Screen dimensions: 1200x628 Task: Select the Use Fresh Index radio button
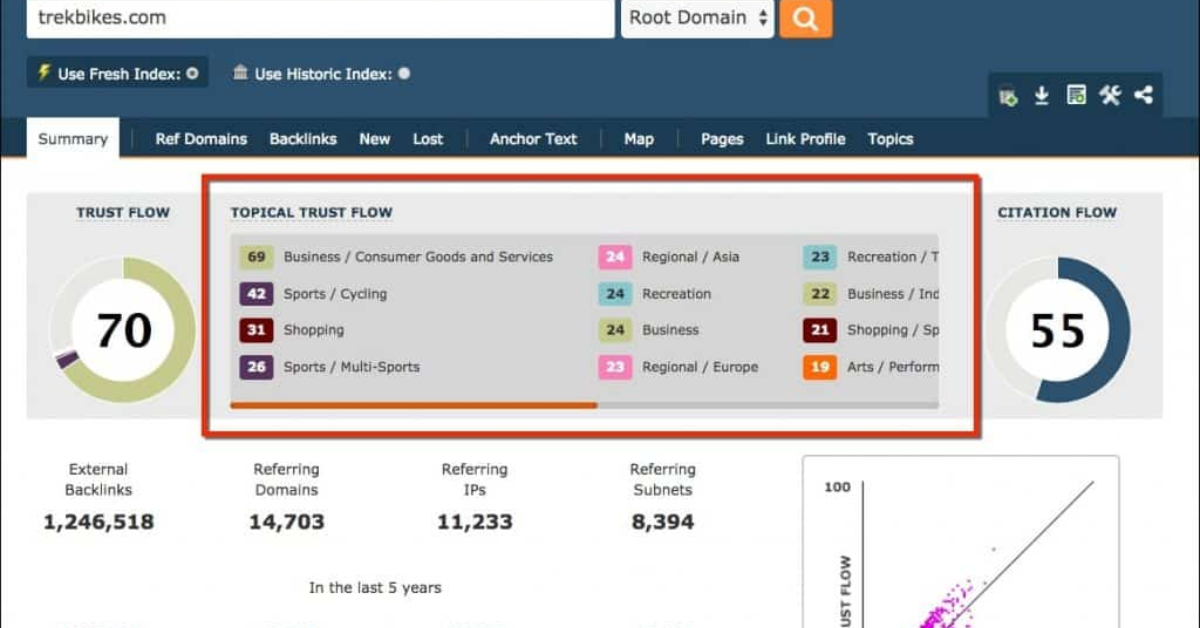point(192,74)
